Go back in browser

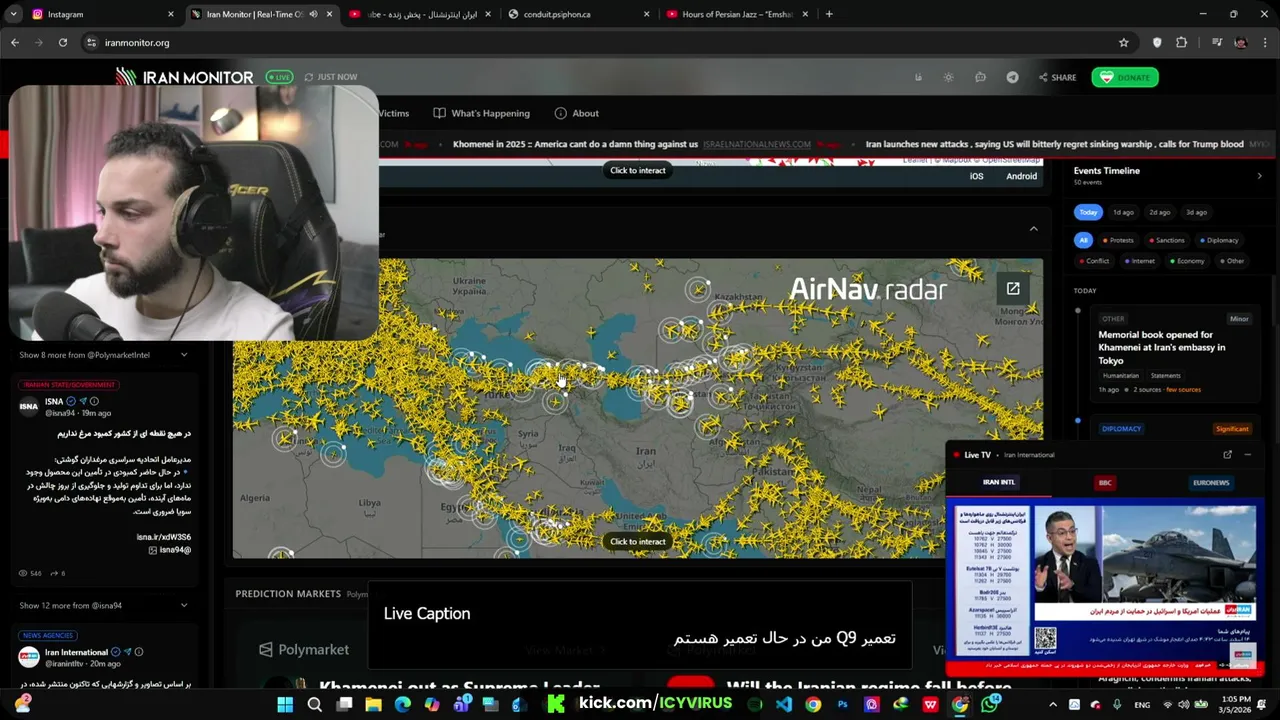click(x=14, y=42)
